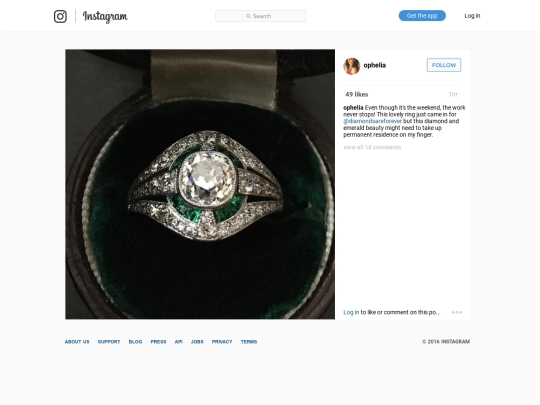Follow ophelia with the FOLLOW button
This screenshot has width=540, height=405.
444,65
